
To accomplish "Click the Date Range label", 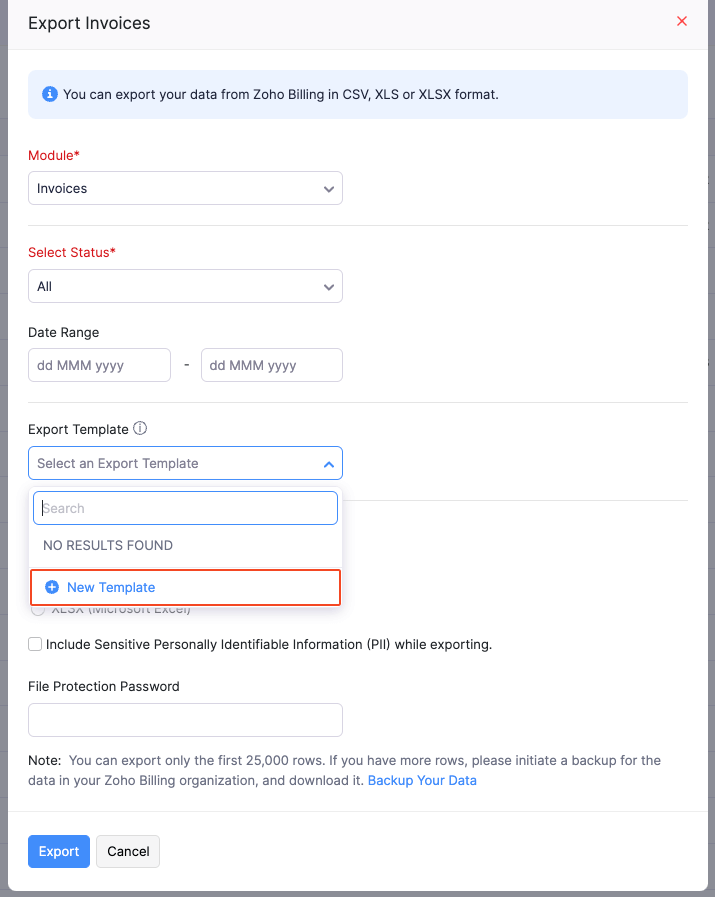I will (x=63, y=332).
